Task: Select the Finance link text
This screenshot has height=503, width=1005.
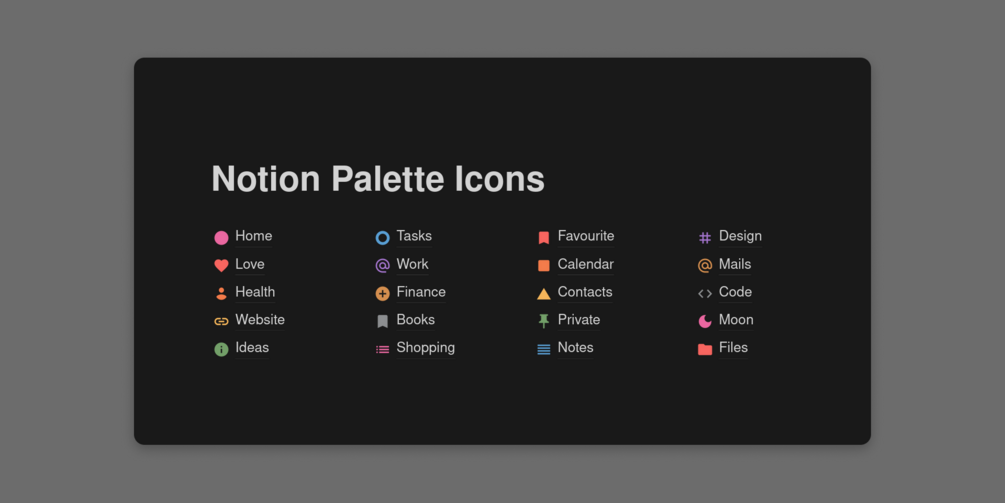Action: coord(420,292)
